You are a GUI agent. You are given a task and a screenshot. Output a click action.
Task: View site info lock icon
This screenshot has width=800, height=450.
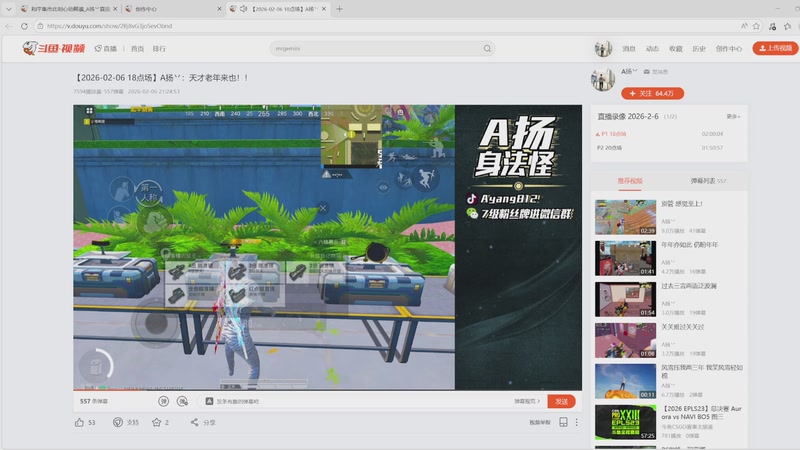click(40, 26)
